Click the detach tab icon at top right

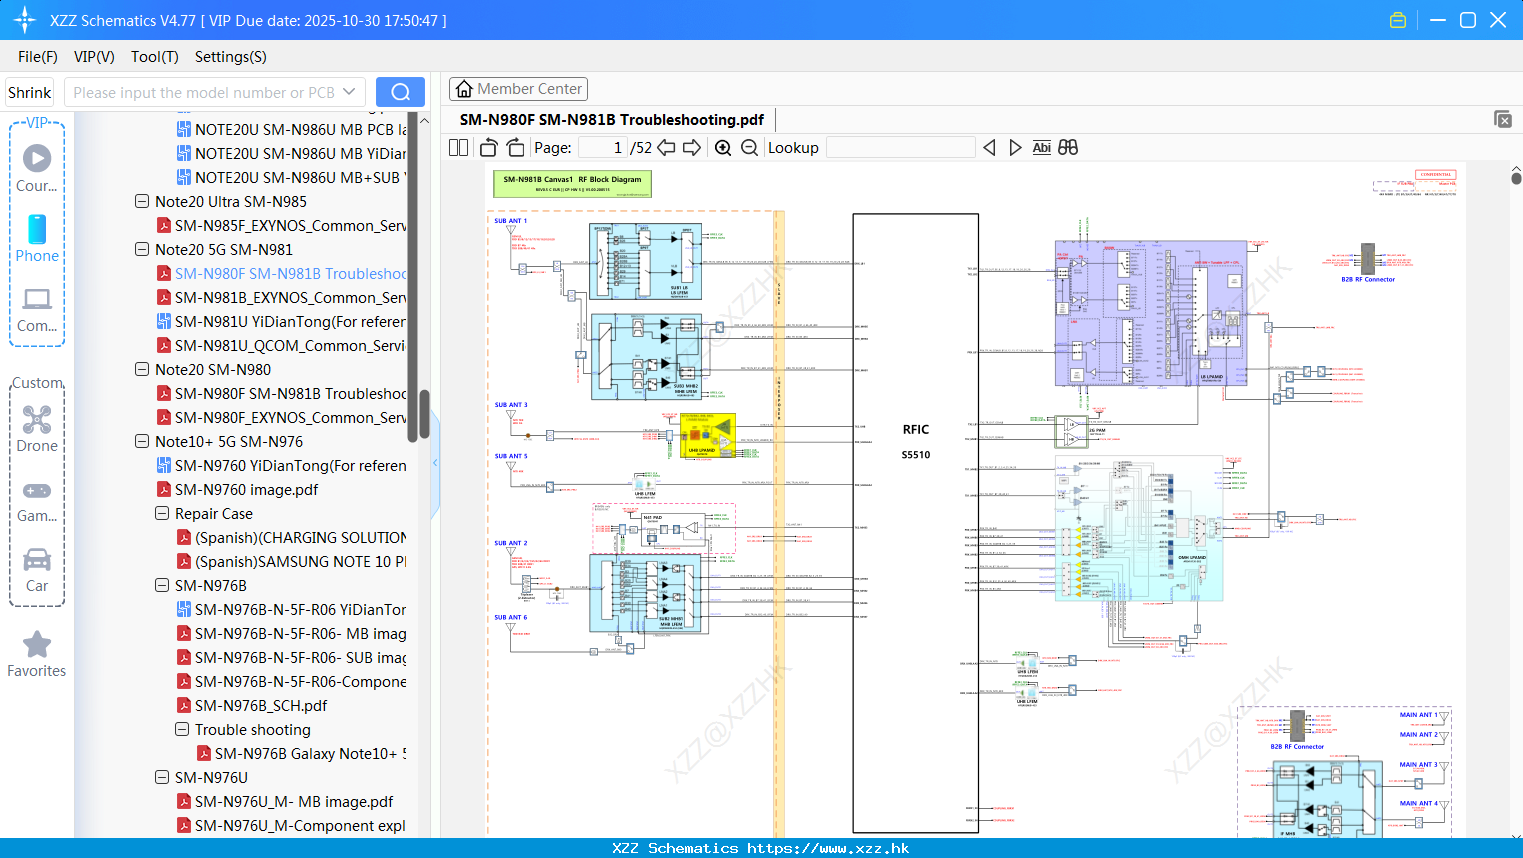(x=1503, y=119)
